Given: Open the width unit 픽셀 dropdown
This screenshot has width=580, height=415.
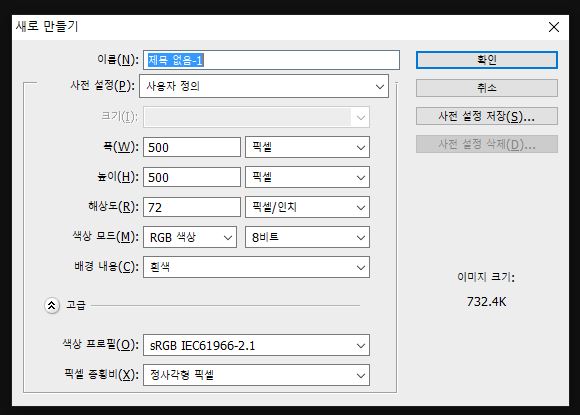Looking at the screenshot, I should (x=307, y=147).
